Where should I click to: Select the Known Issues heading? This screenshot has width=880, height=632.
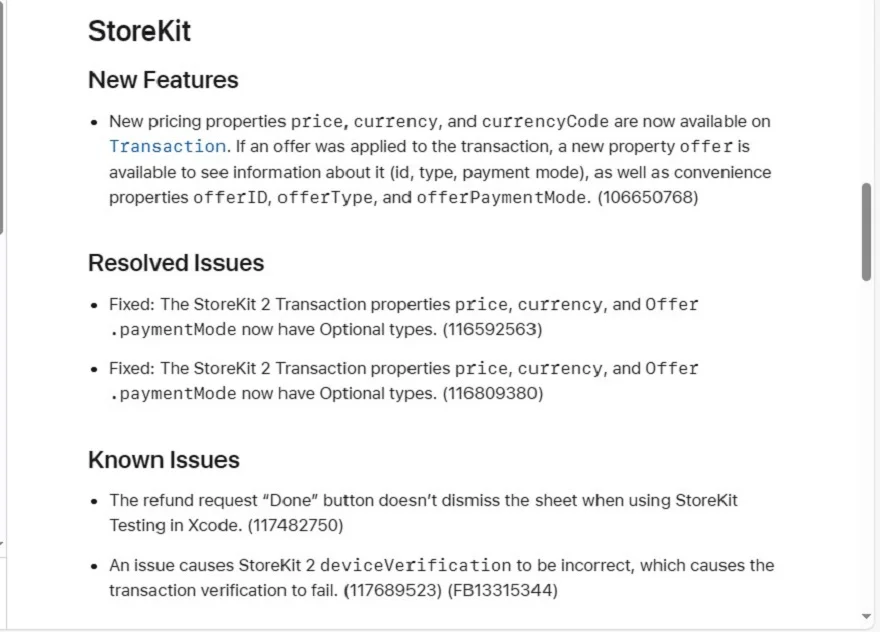pyautogui.click(x=163, y=460)
